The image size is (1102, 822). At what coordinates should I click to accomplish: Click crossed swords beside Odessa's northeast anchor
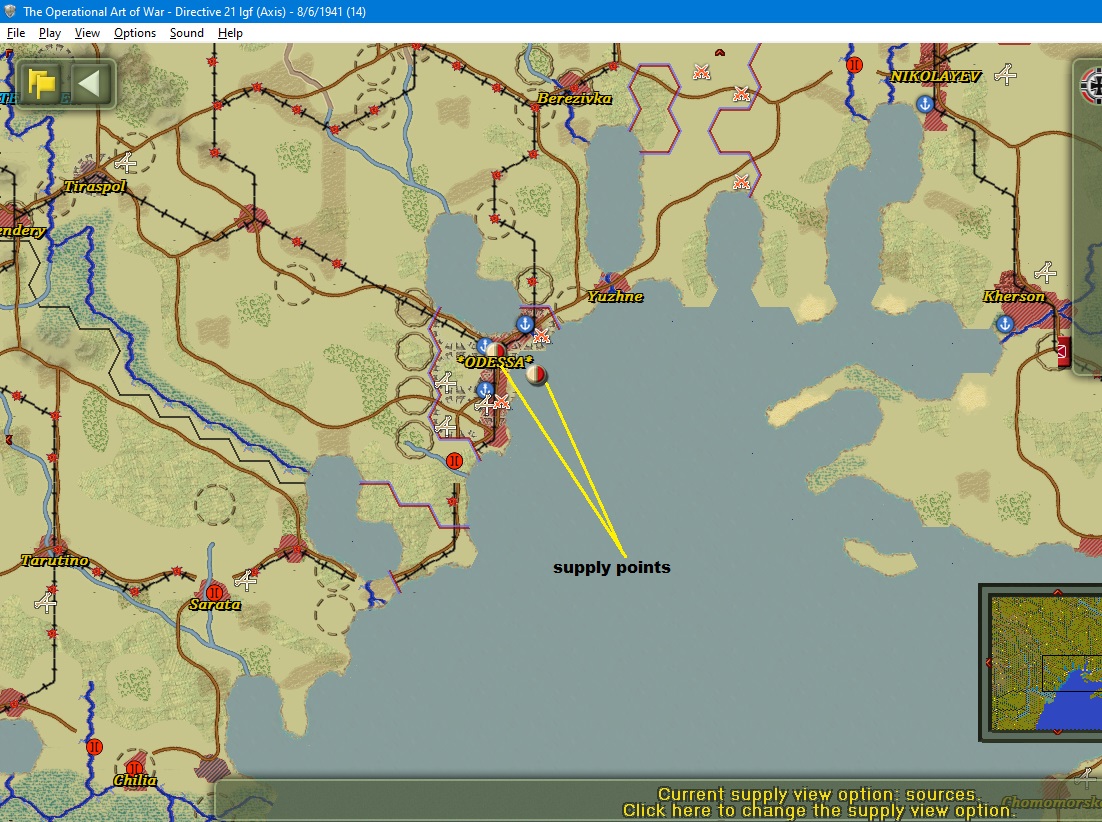point(540,337)
